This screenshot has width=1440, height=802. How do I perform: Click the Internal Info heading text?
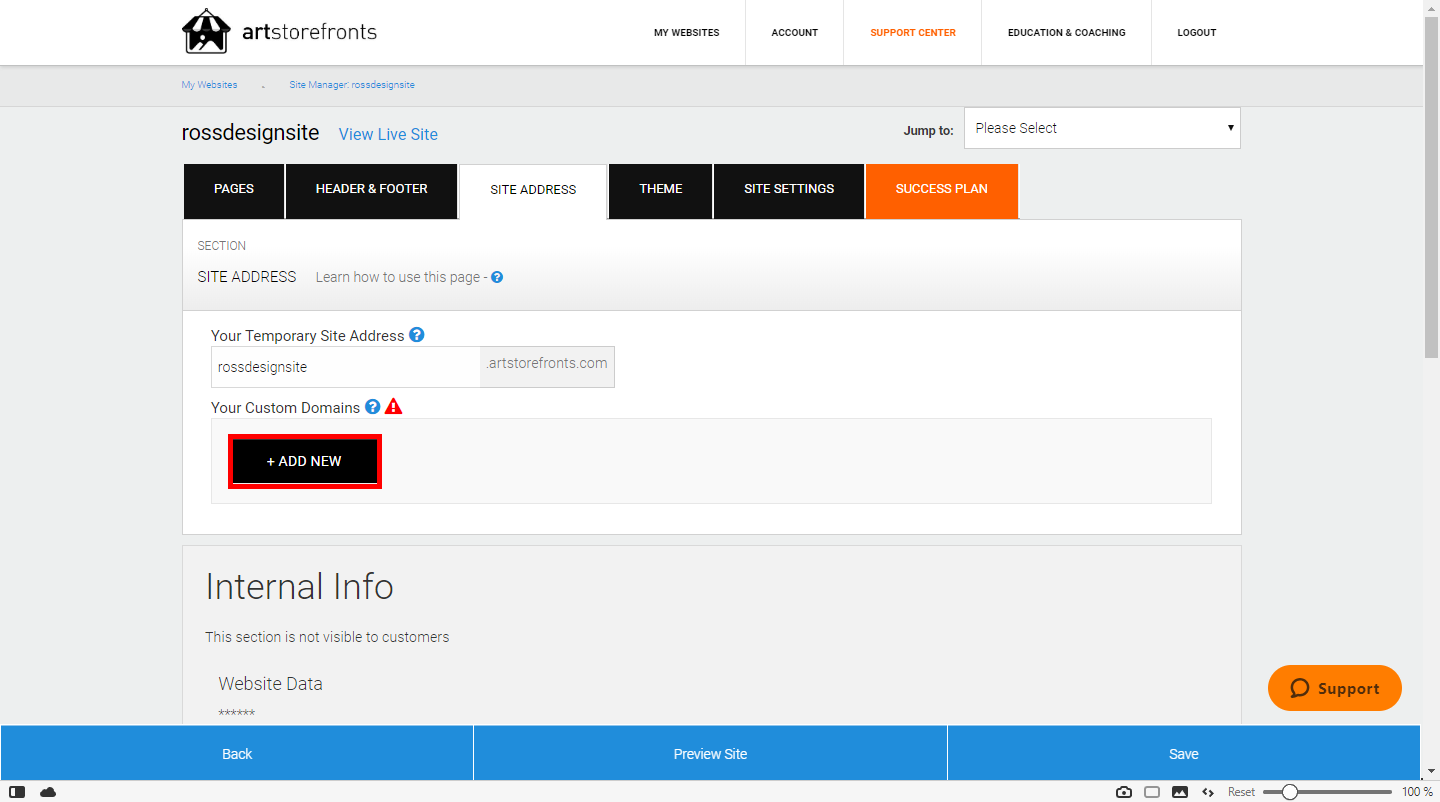point(300,586)
